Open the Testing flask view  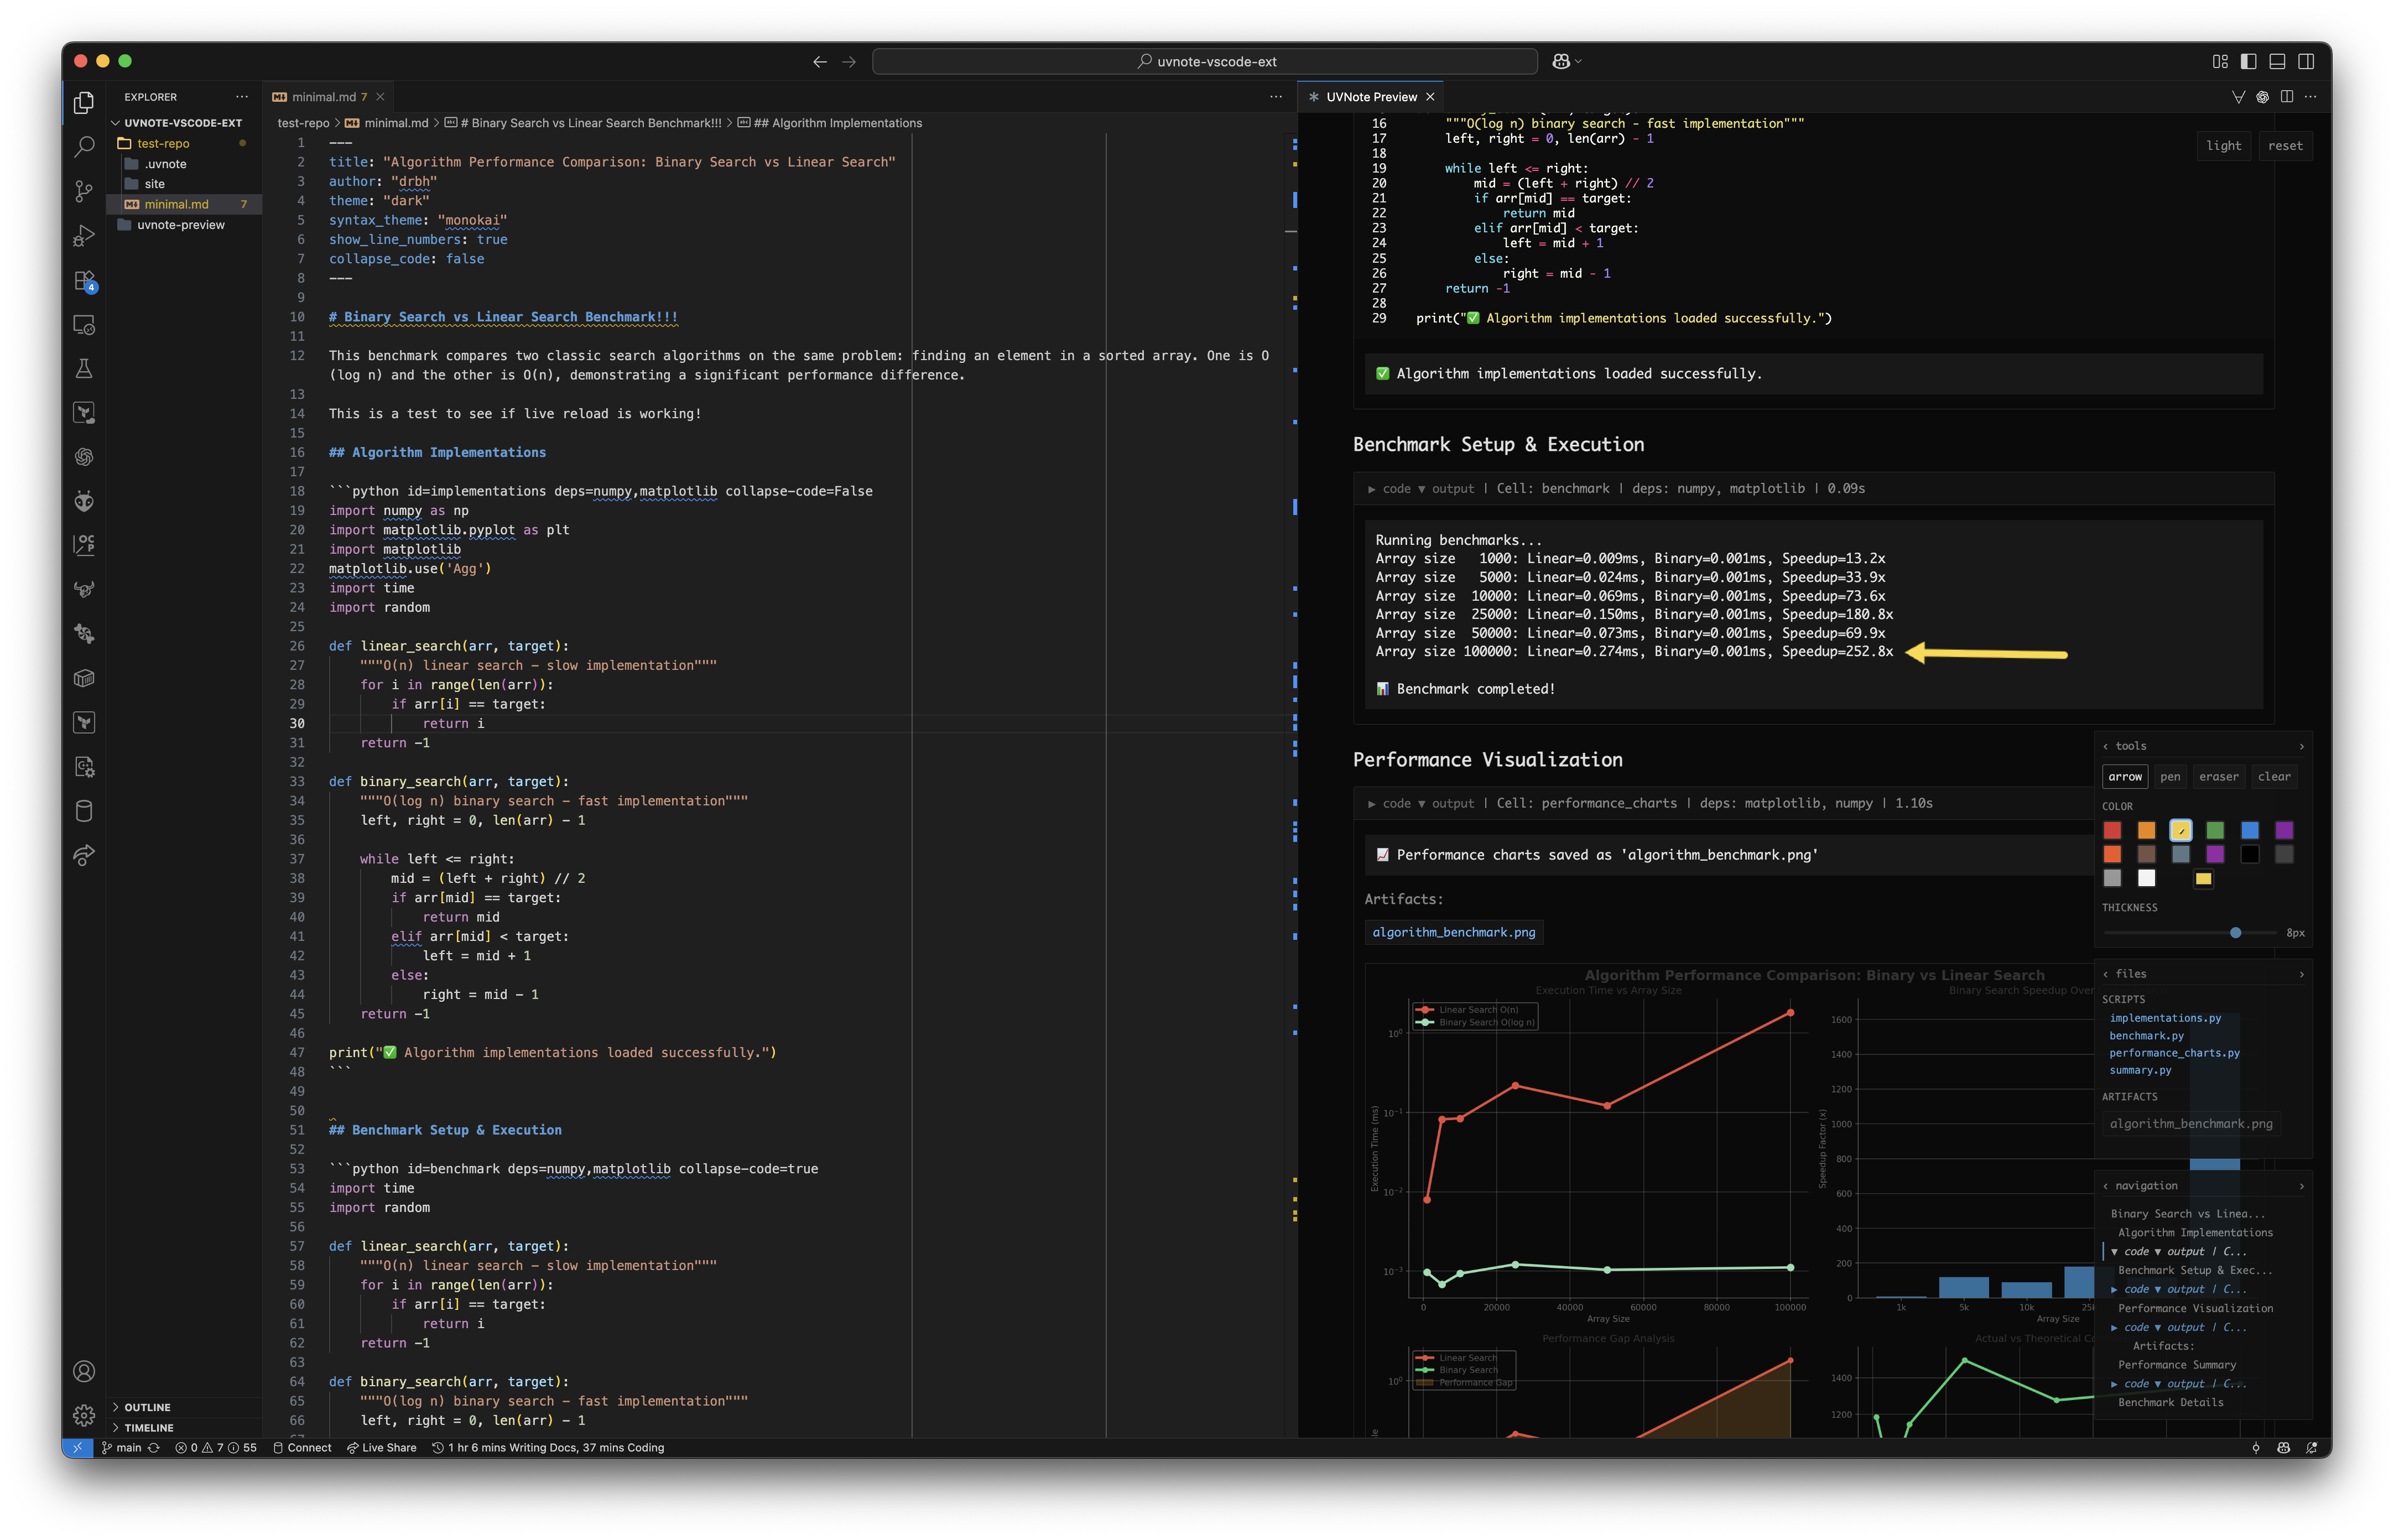pos(84,369)
